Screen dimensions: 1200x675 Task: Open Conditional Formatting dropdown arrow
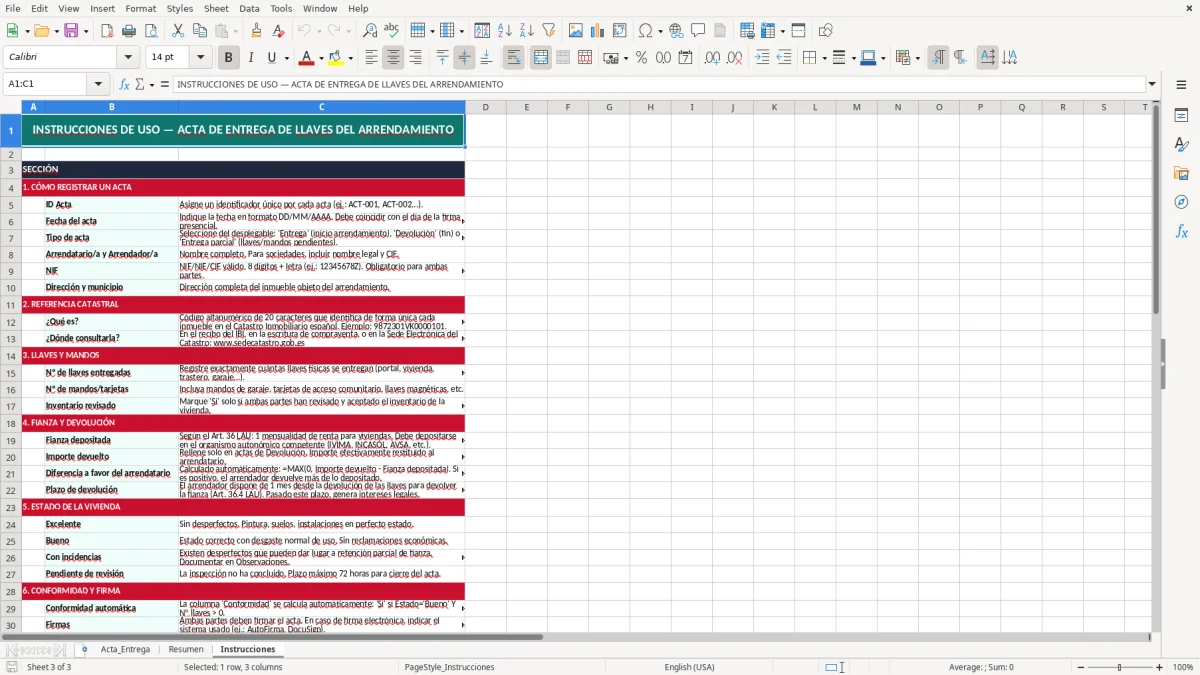pyautogui.click(x=917, y=58)
